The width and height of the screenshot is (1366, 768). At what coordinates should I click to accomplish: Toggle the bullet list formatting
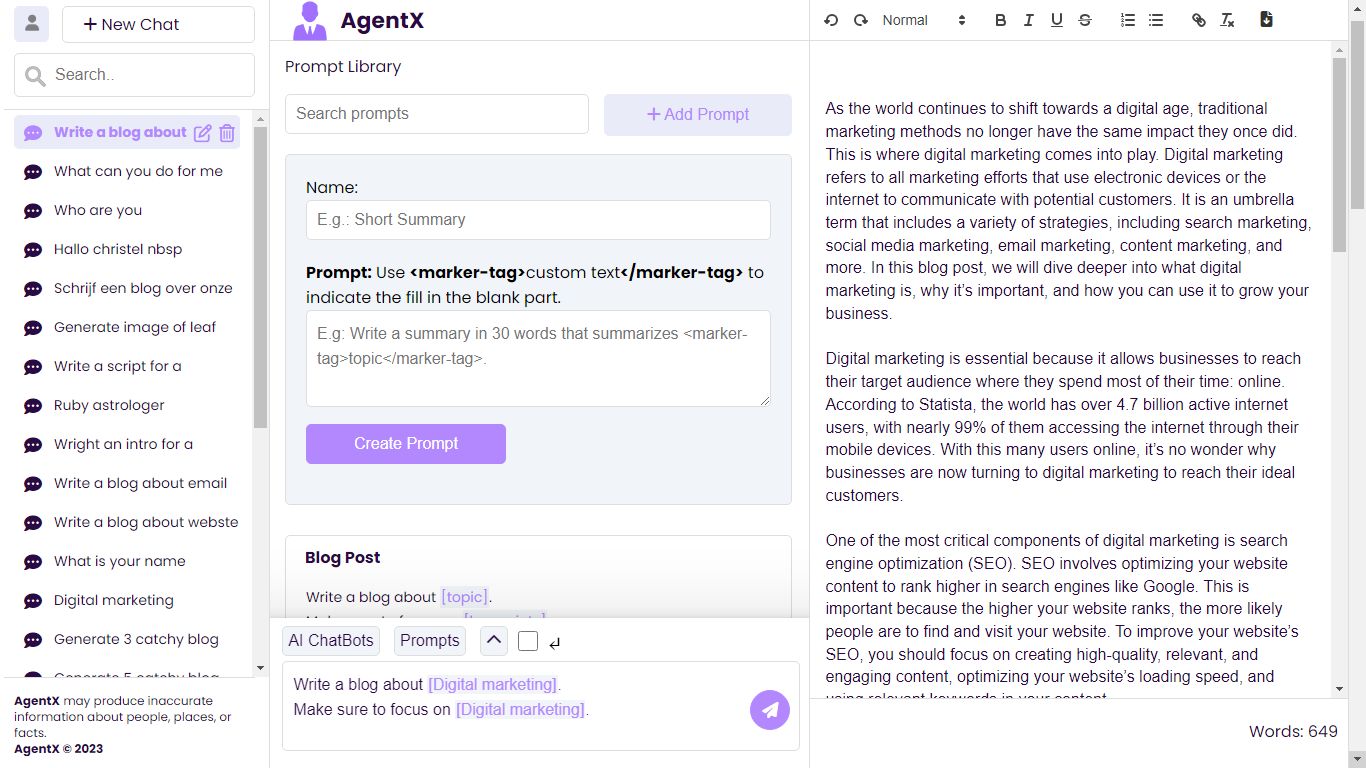pos(1156,19)
